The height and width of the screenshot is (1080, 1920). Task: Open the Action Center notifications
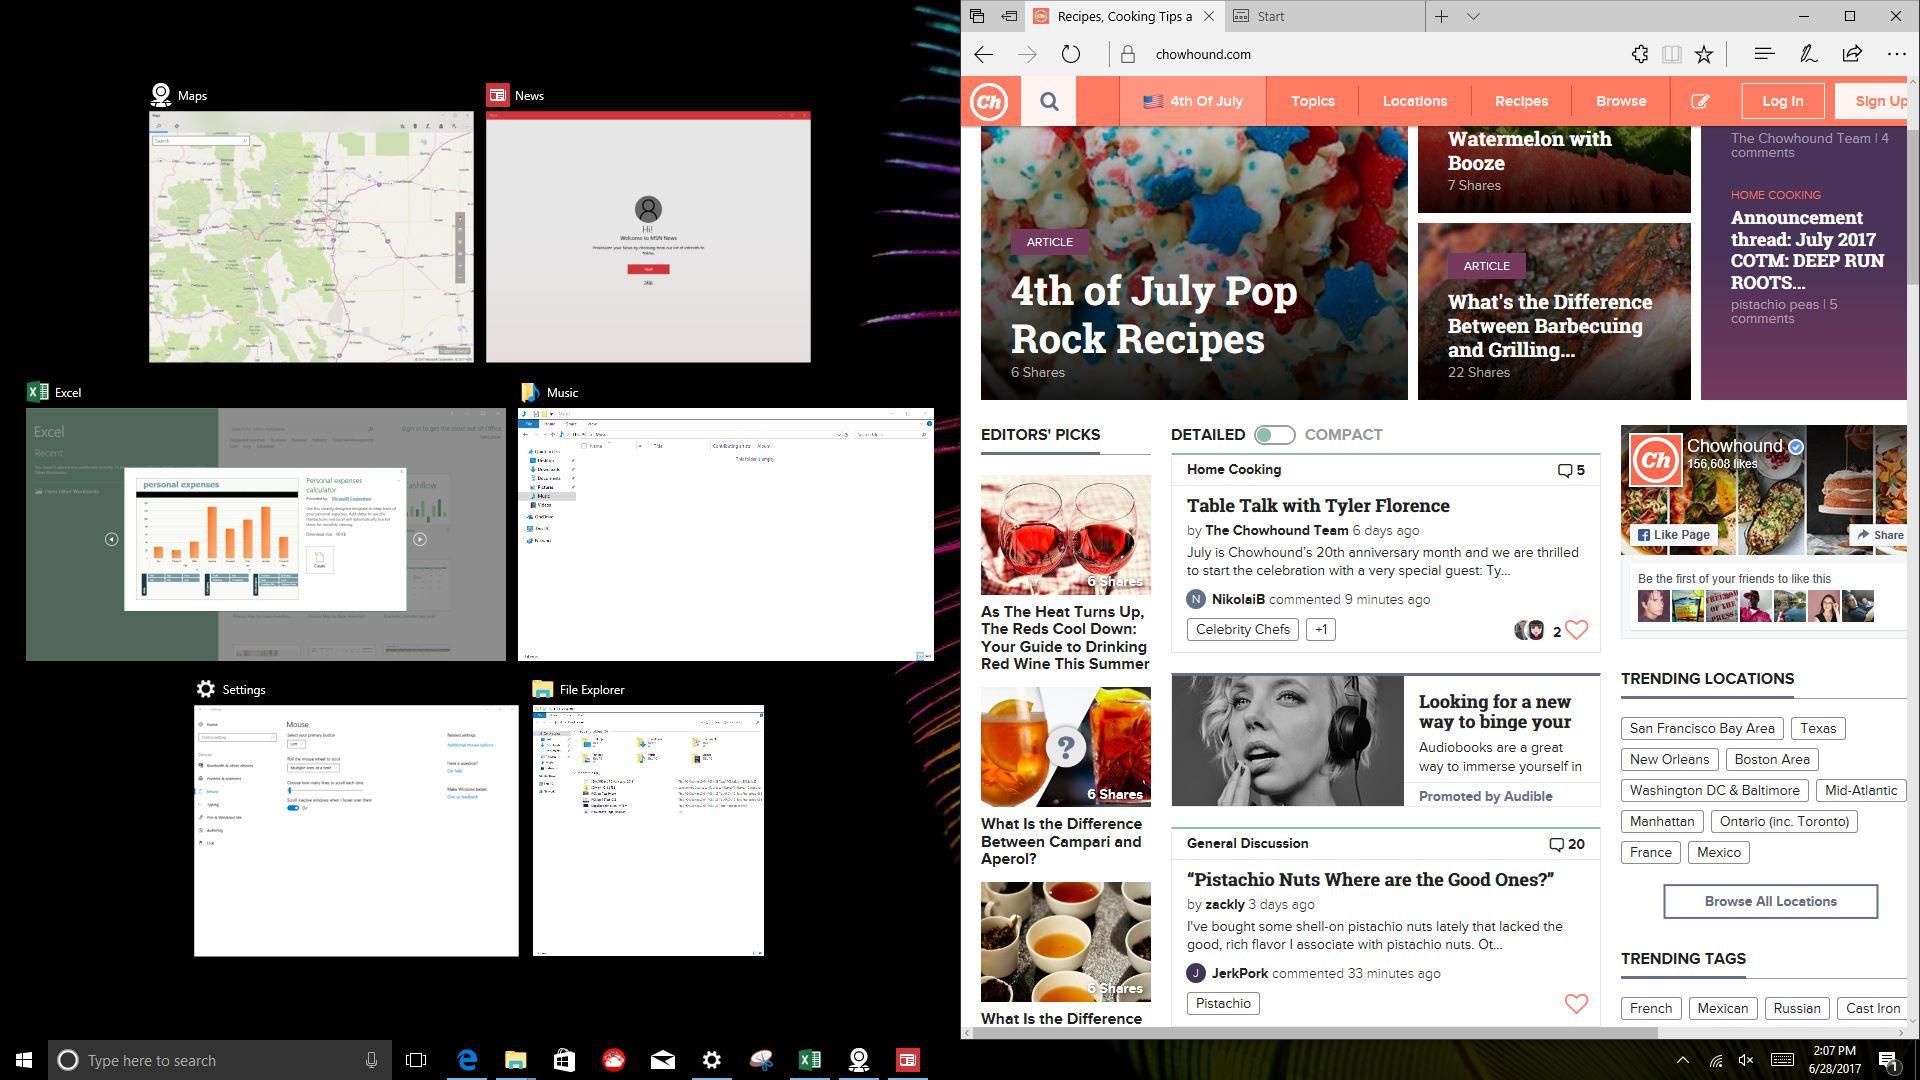pos(1888,1060)
